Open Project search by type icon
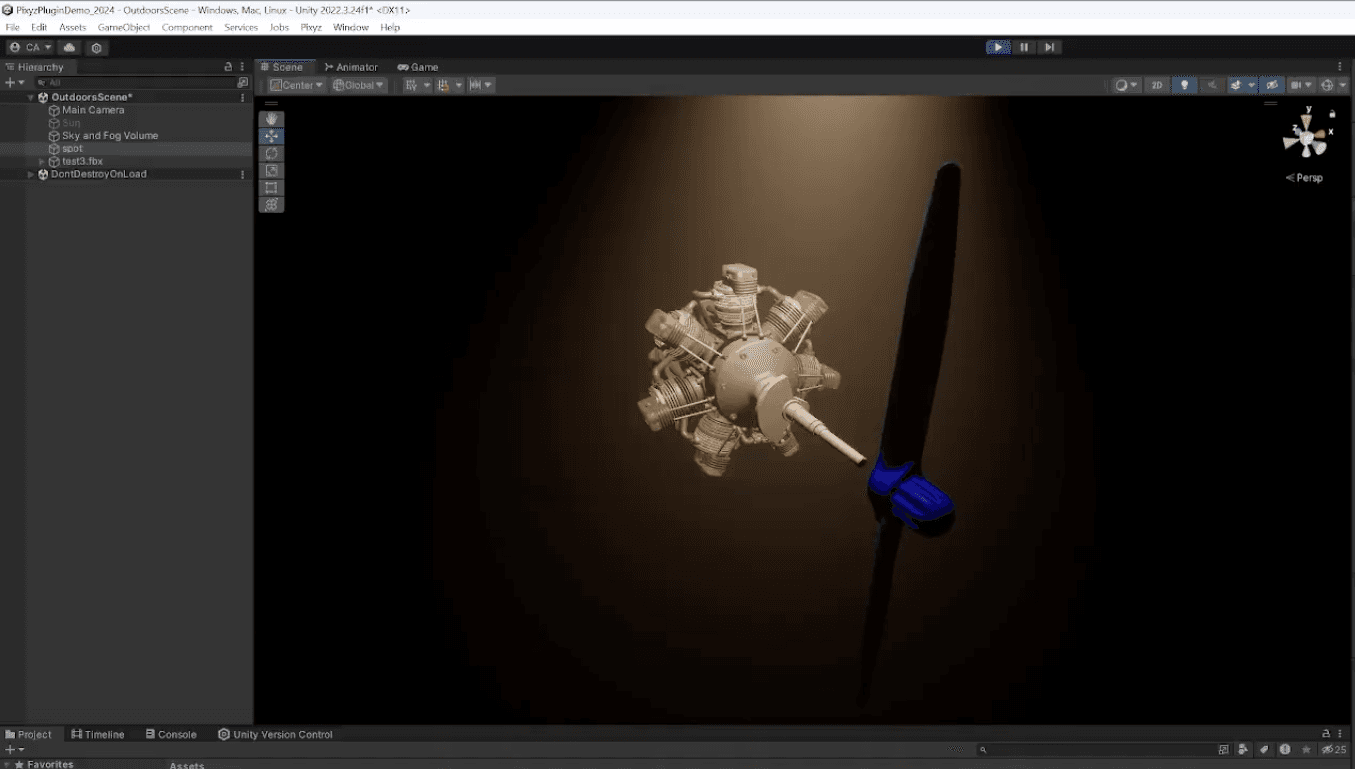The height and width of the screenshot is (769, 1355). [1243, 749]
